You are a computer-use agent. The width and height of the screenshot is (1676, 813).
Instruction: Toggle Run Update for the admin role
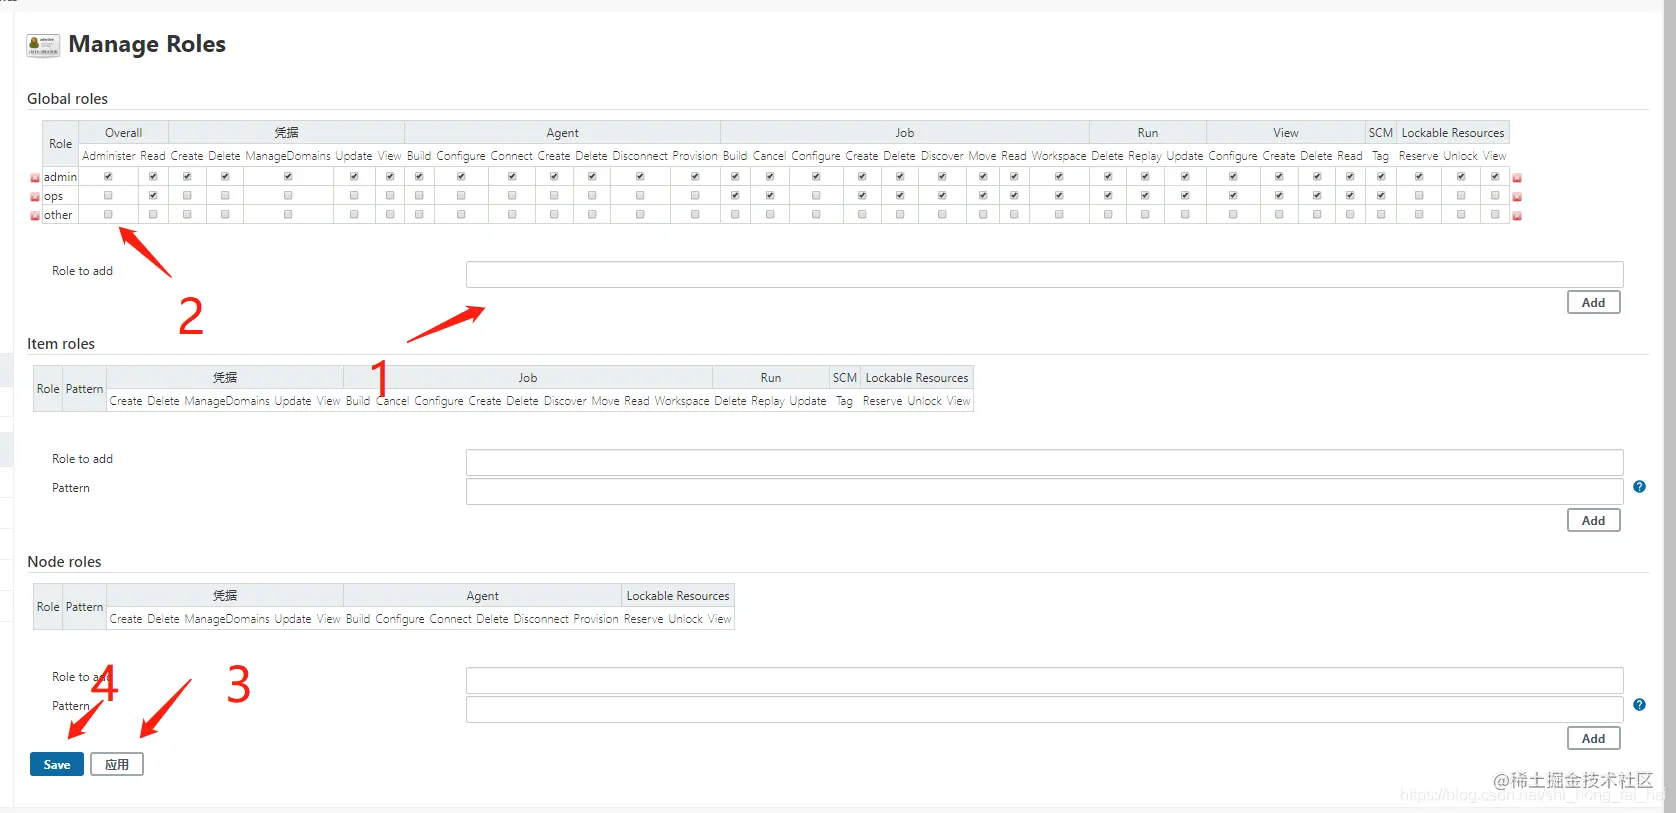coord(1185,176)
